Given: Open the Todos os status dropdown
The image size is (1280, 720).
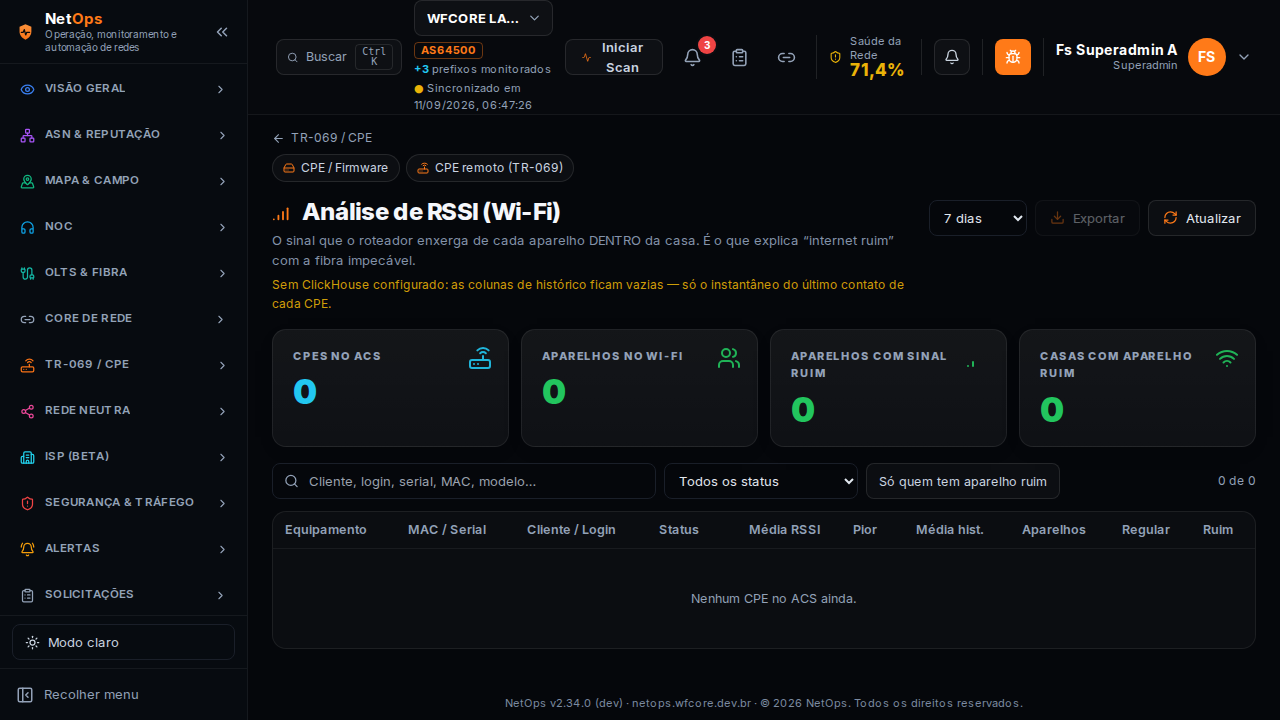Looking at the screenshot, I should pos(761,481).
